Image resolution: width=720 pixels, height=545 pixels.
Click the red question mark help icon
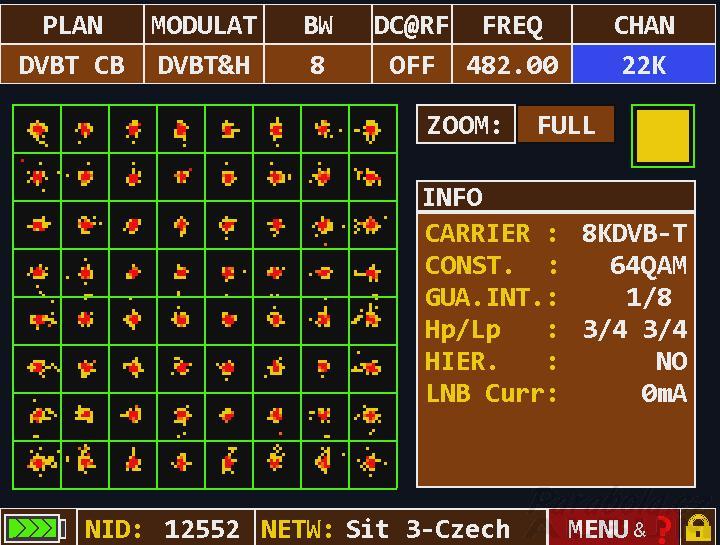tap(664, 528)
